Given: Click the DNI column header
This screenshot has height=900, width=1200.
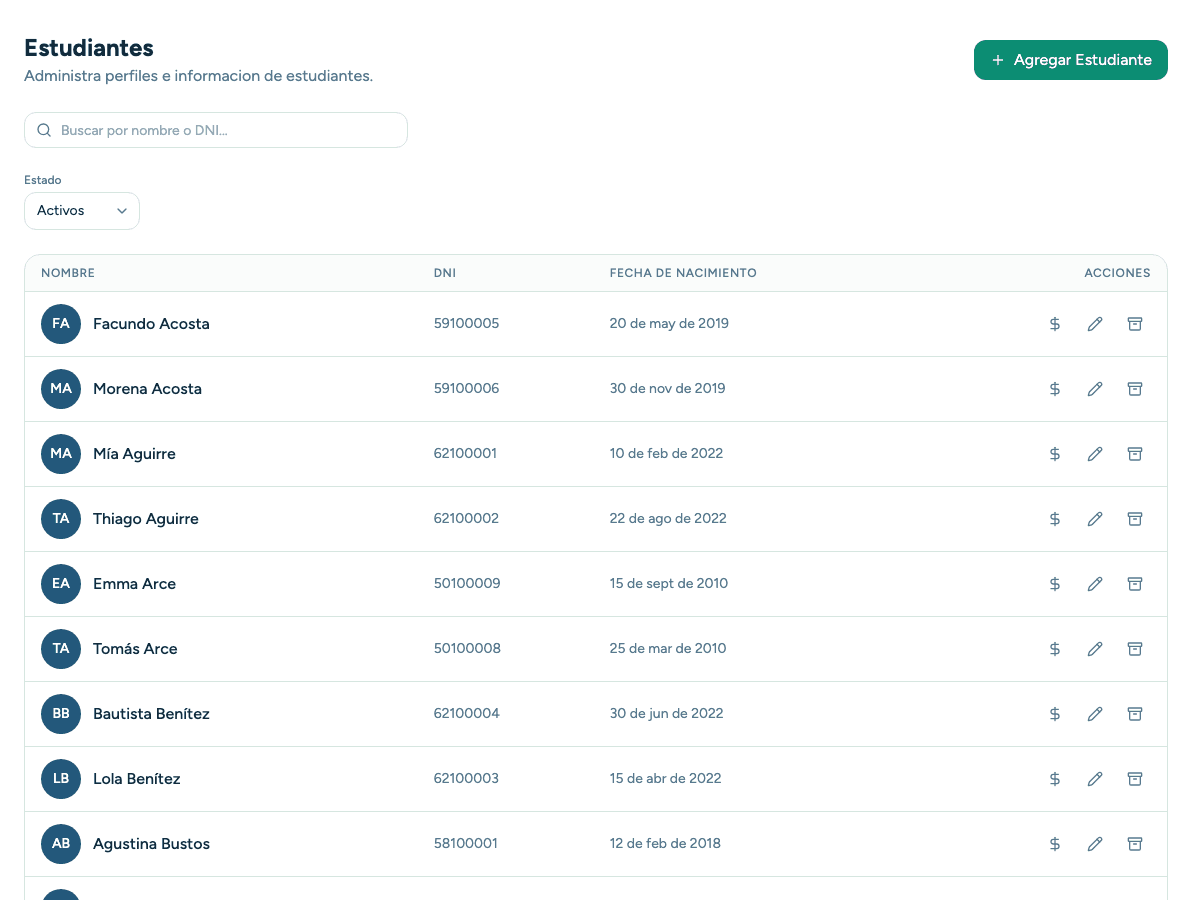Looking at the screenshot, I should [x=445, y=273].
